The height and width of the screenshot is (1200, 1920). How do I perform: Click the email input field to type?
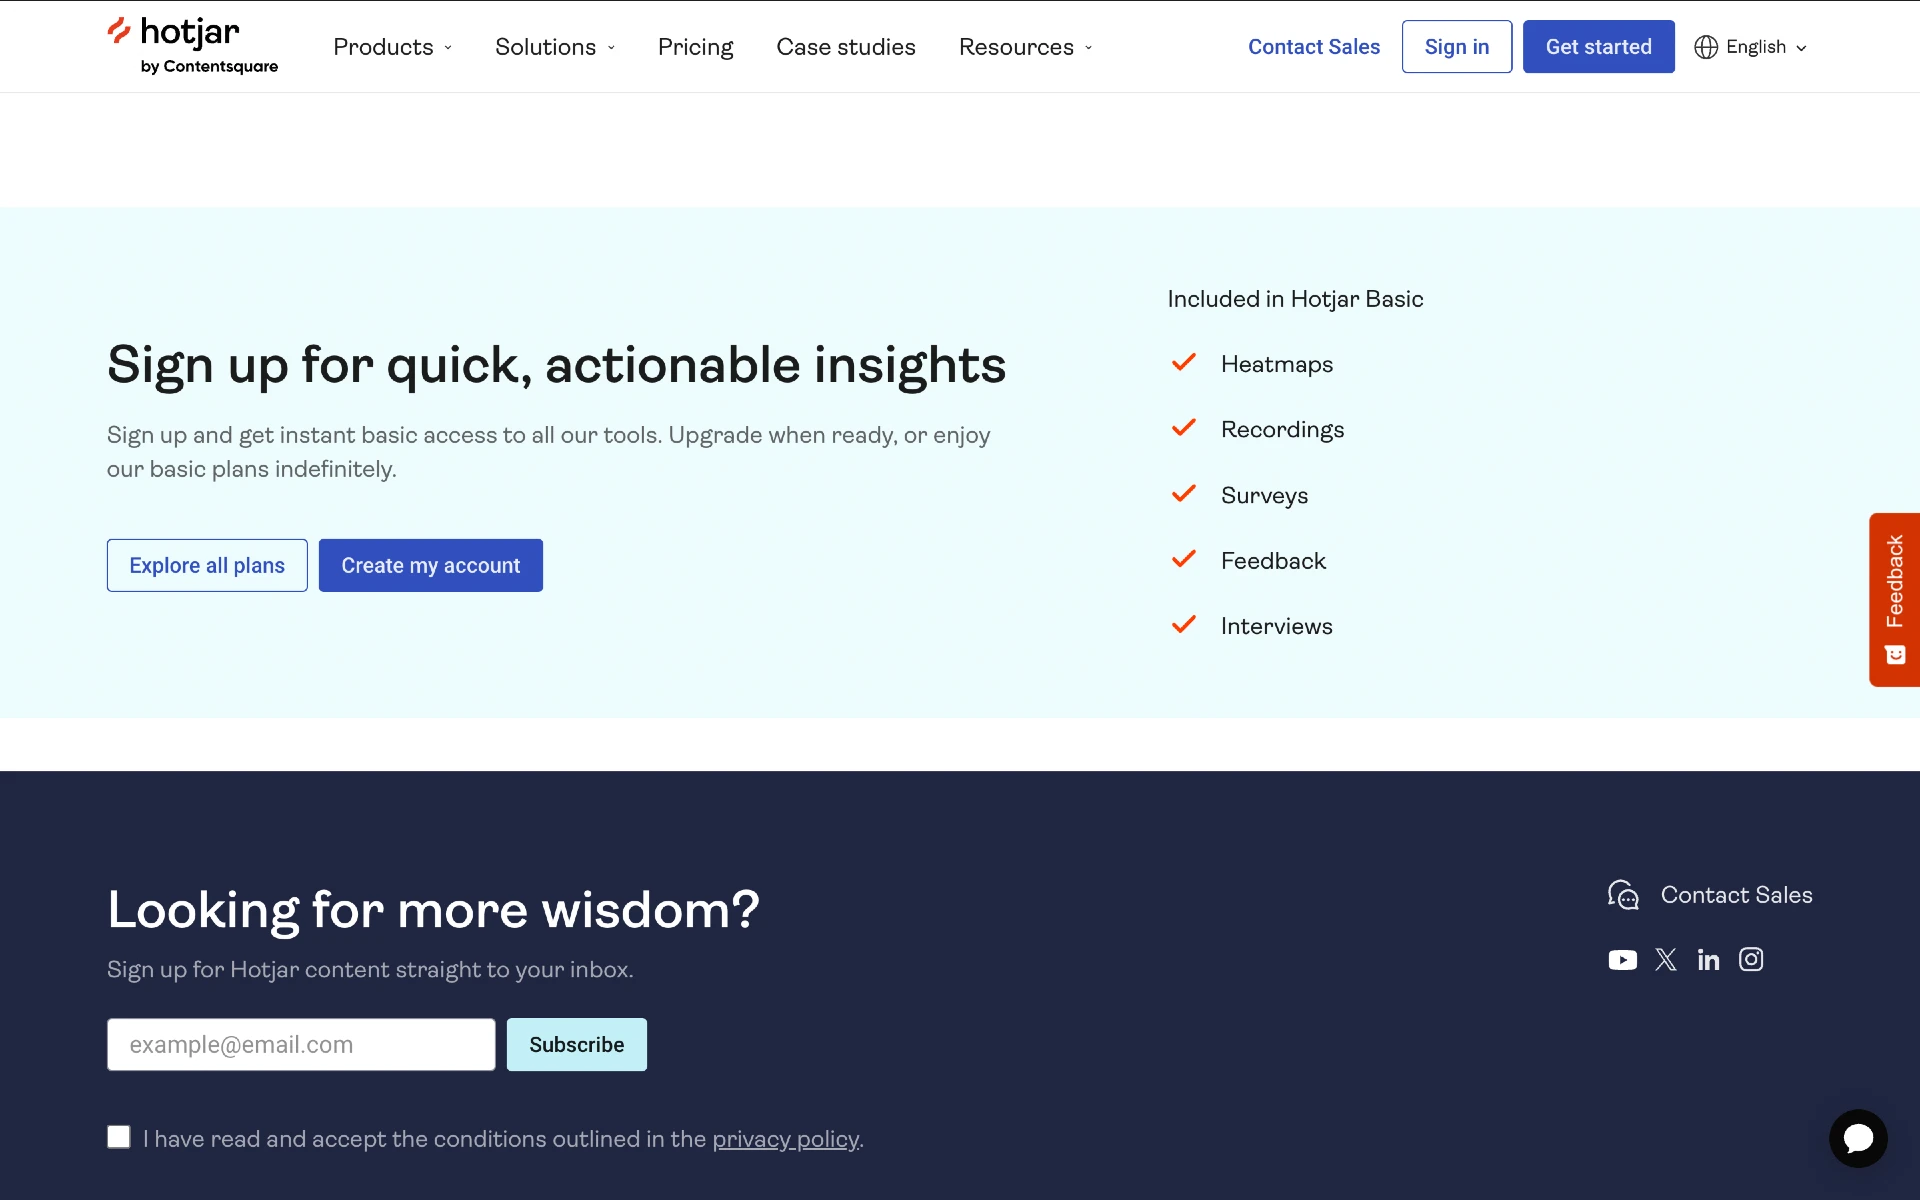pyautogui.click(x=300, y=1044)
